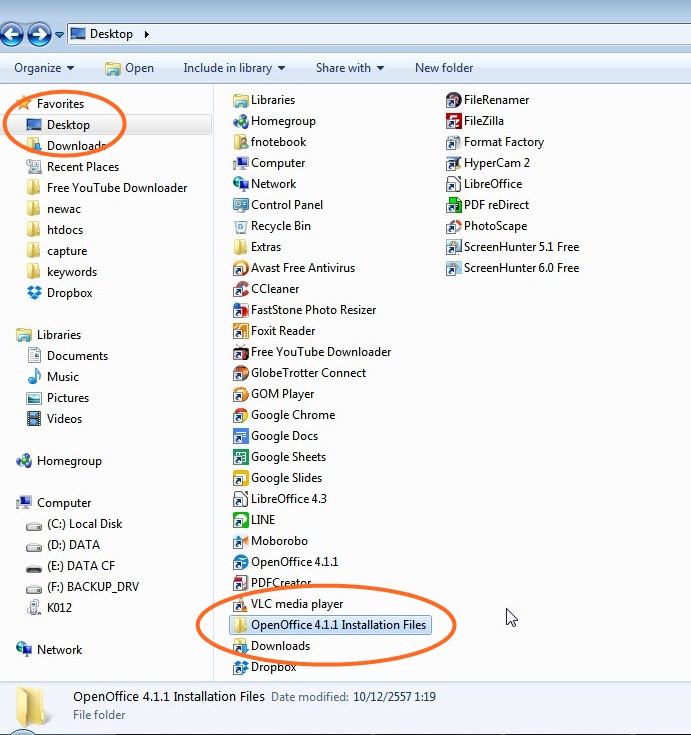Select the Recycle Bin icon
Image resolution: width=691 pixels, height=735 pixels.
point(240,226)
